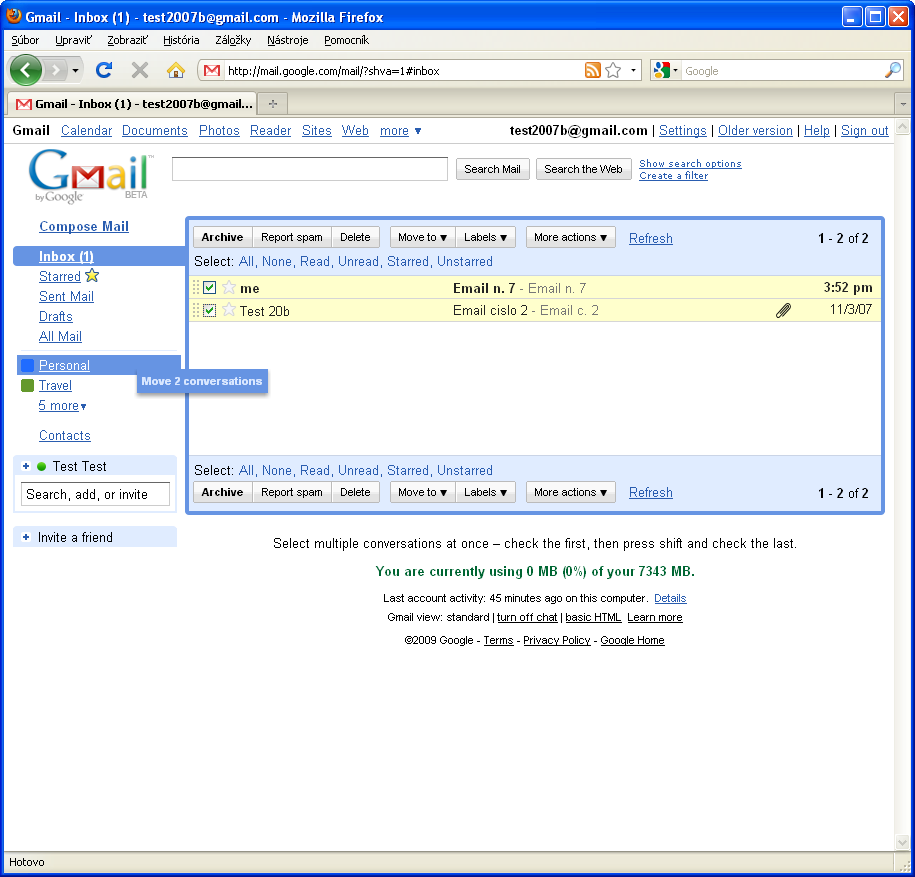Click the Gmail search input field

[x=310, y=169]
